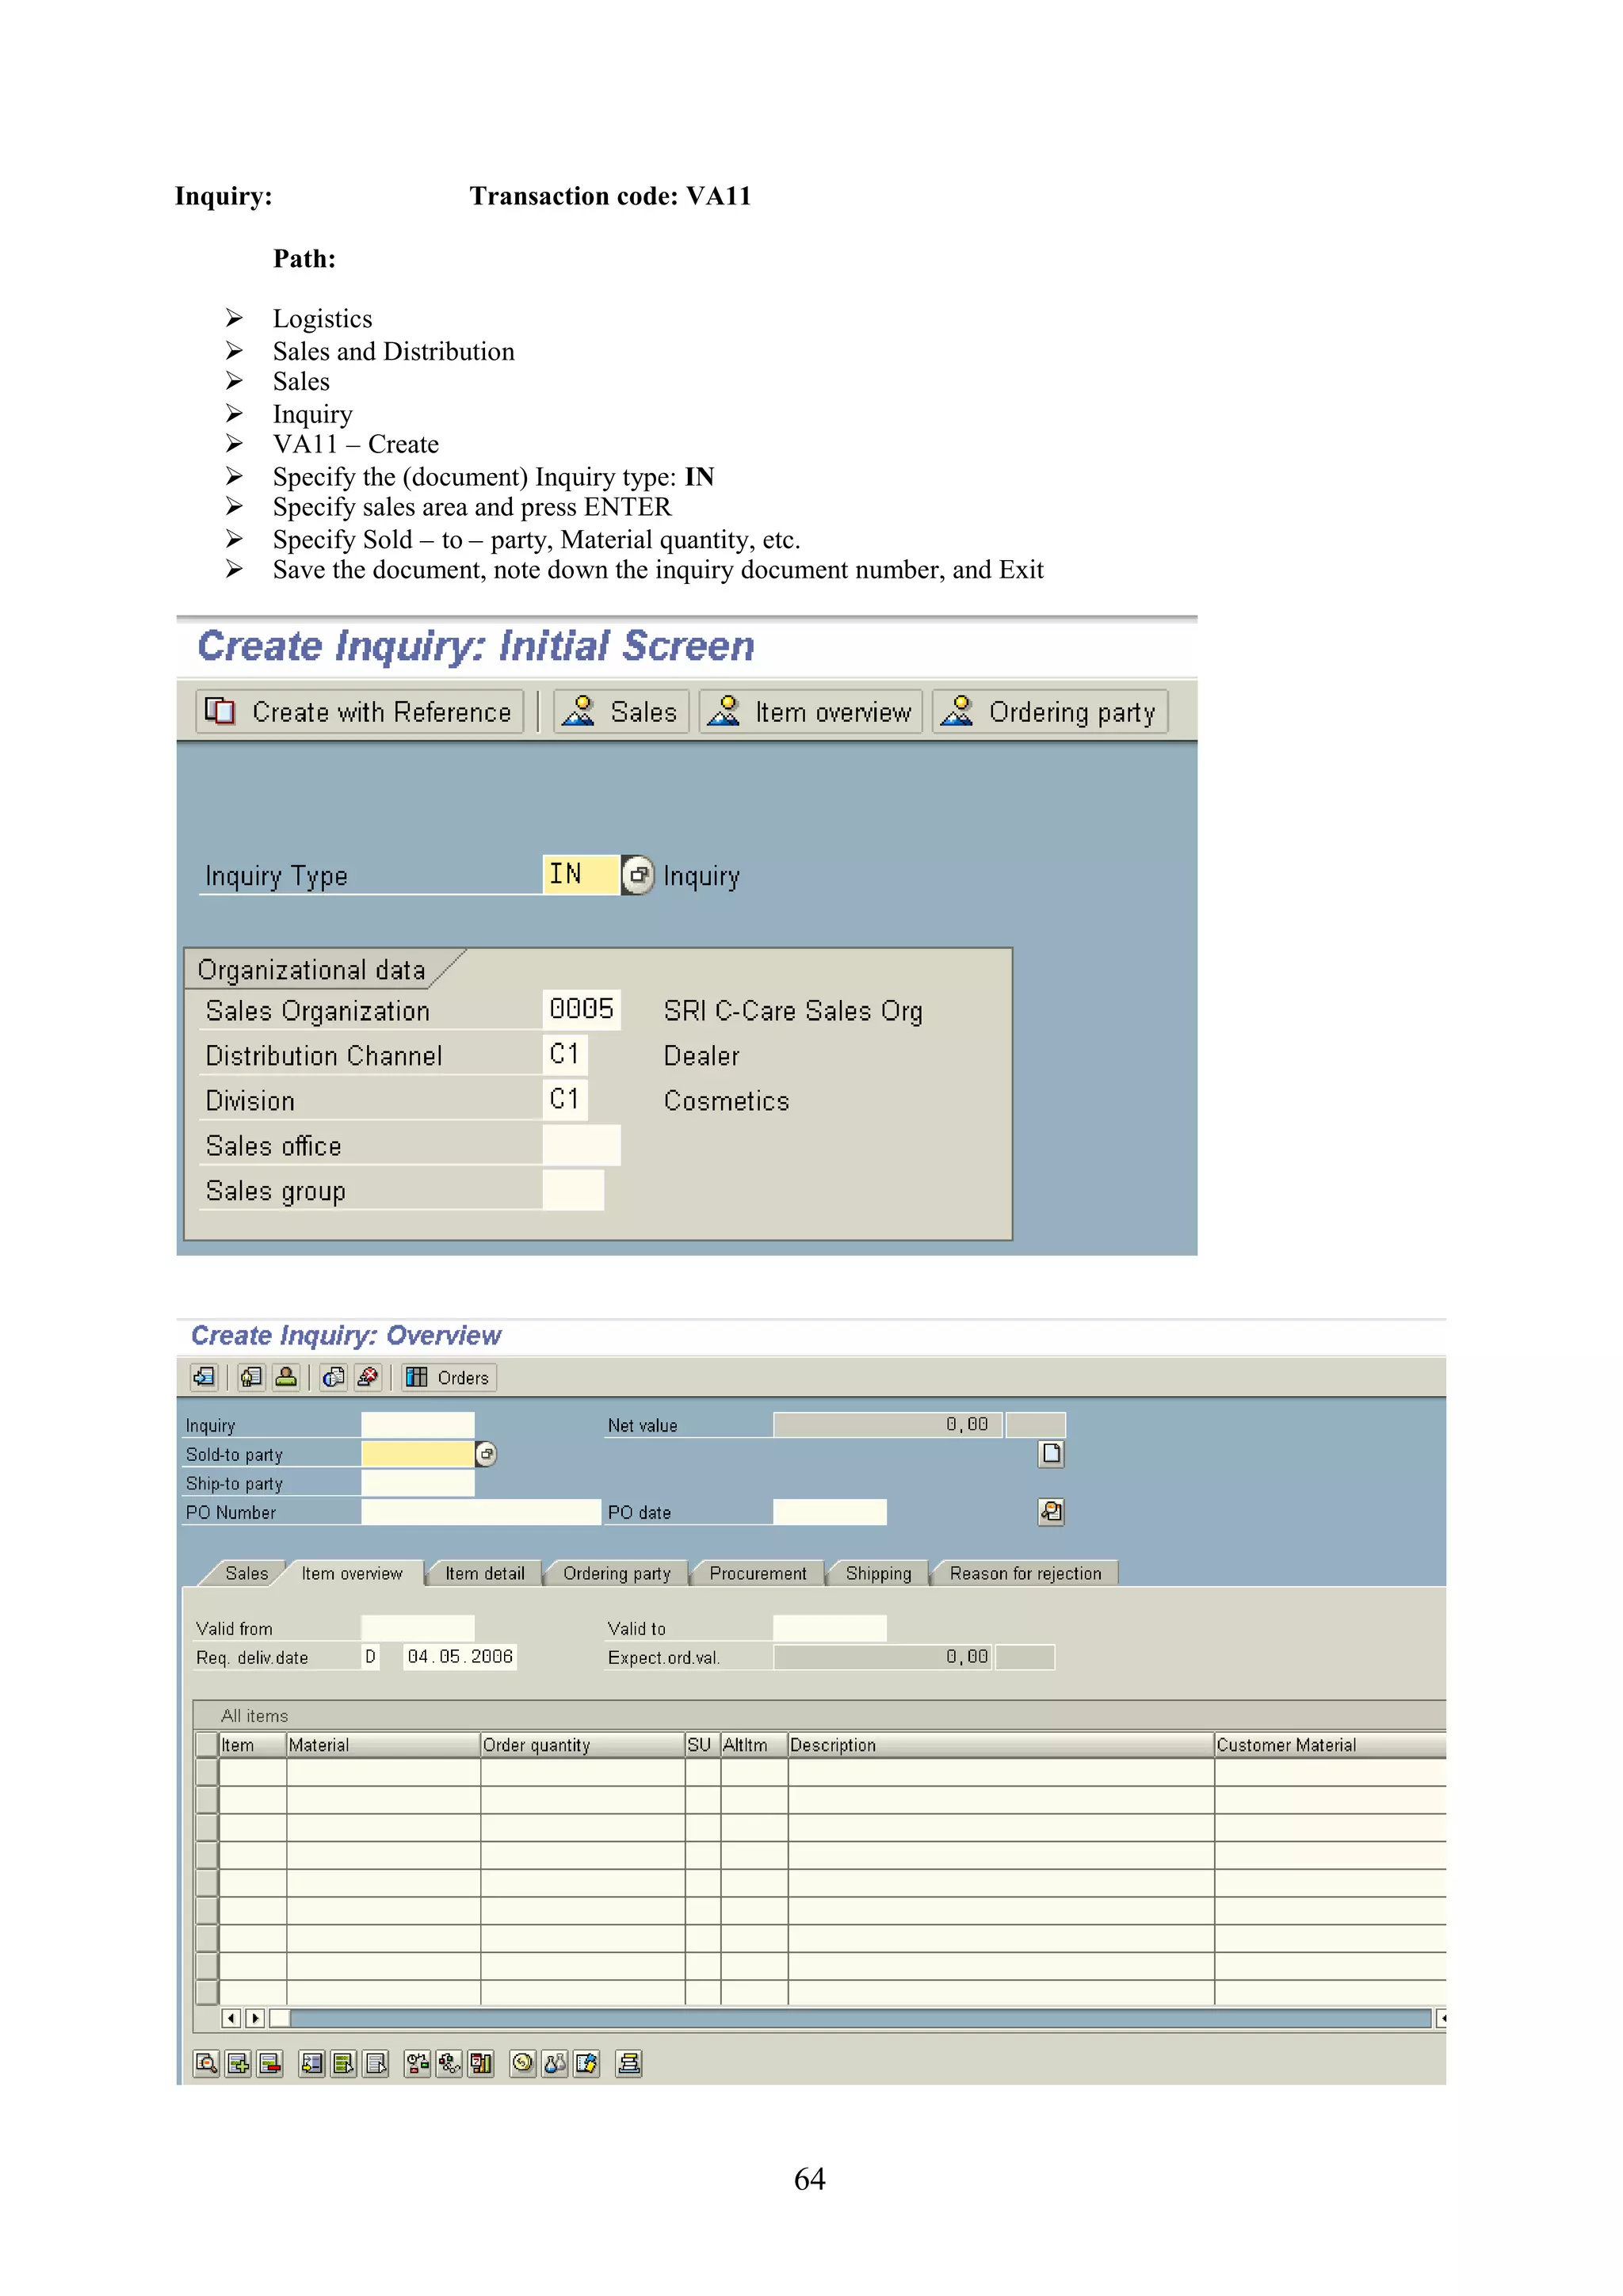
Task: Click the header output partner icon
Action: (286, 1377)
